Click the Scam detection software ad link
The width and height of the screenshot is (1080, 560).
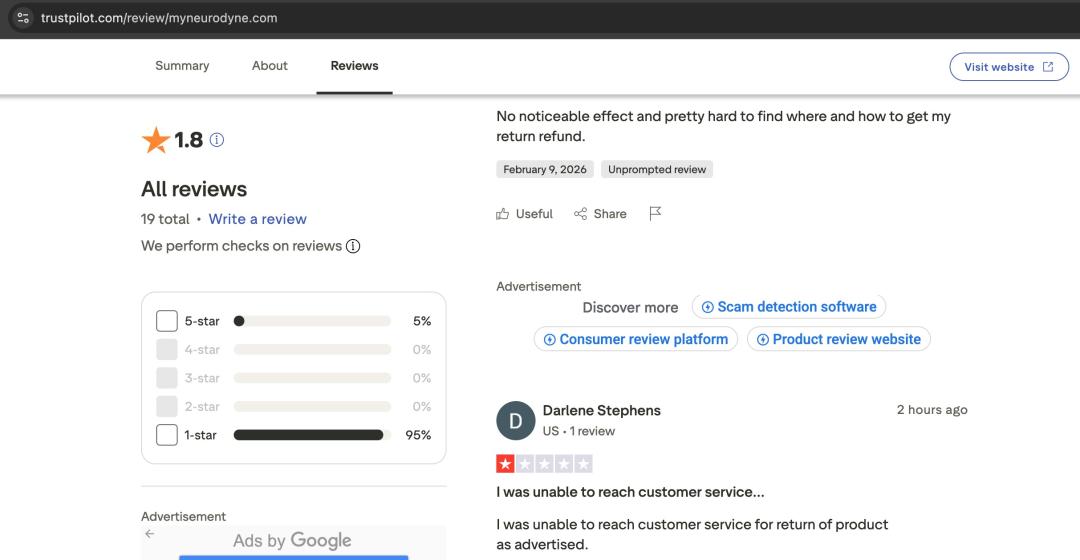click(789, 307)
